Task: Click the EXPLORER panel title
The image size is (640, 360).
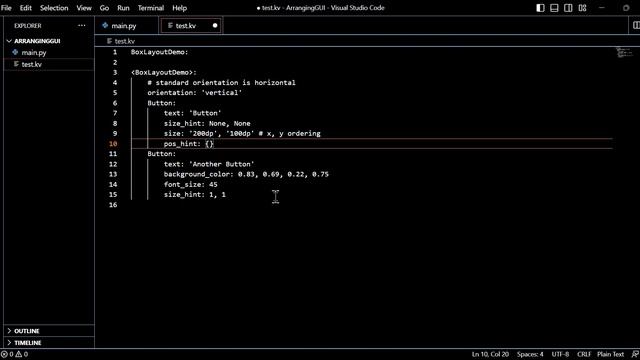Action: pyautogui.click(x=28, y=26)
